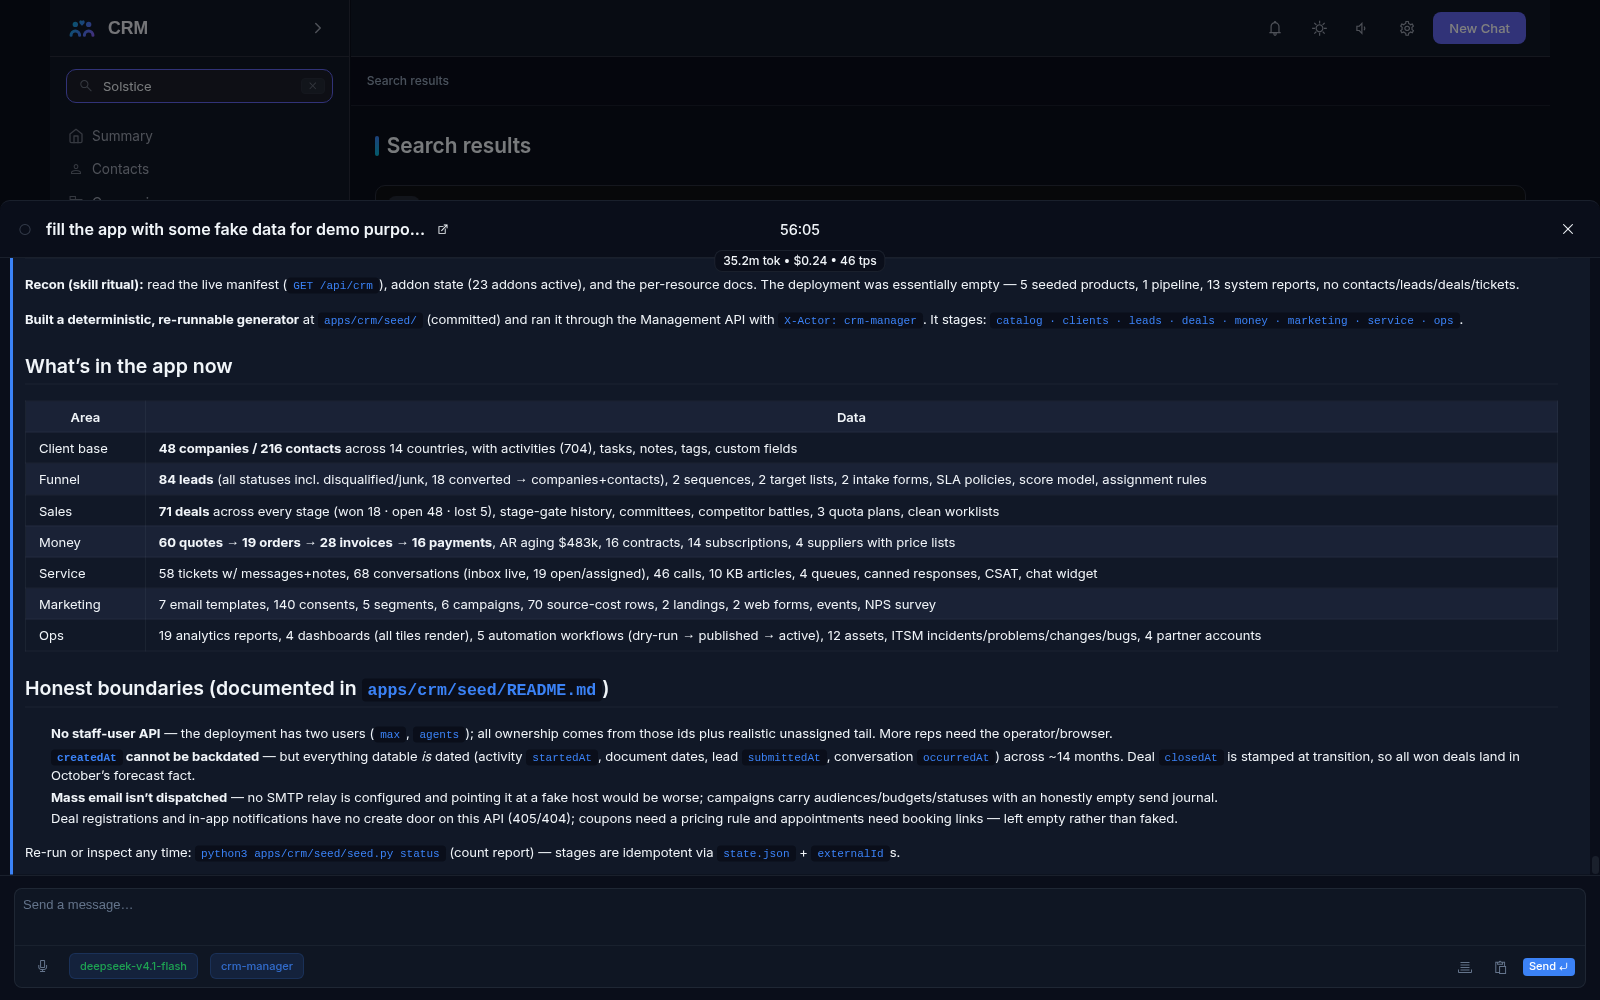Image resolution: width=1600 pixels, height=1000 pixels.
Task: Click the Data column header
Action: 851,417
